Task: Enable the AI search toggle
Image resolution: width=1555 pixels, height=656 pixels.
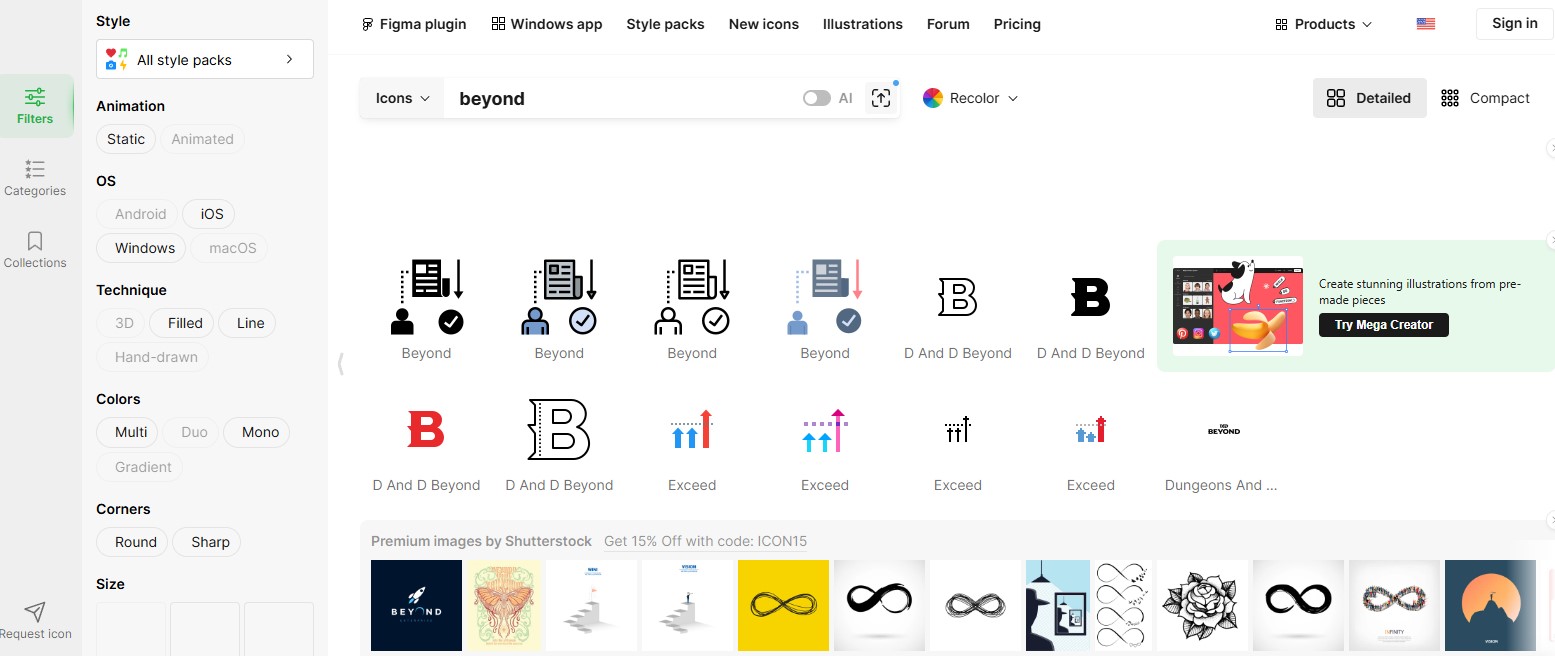Action: click(816, 97)
